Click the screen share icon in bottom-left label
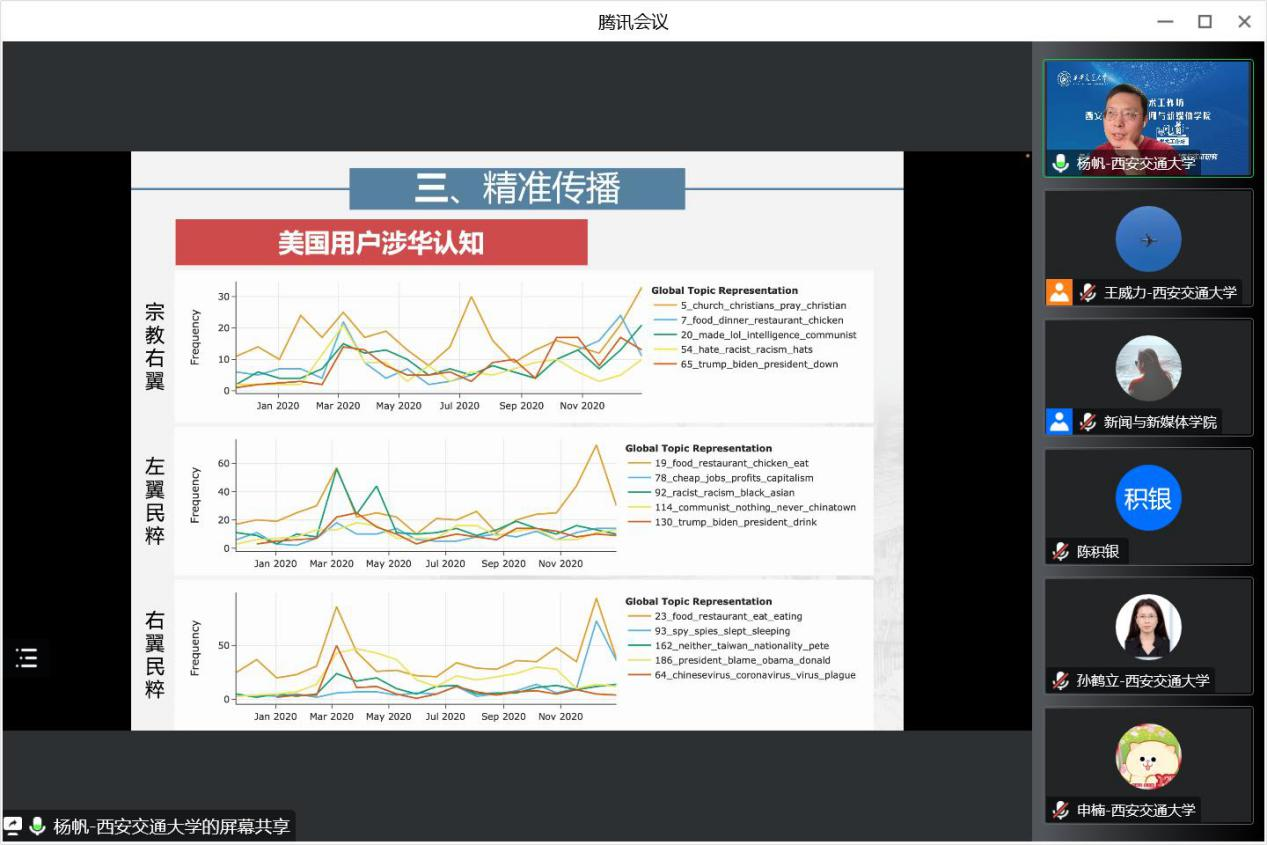This screenshot has height=845, width=1267. tap(13, 826)
